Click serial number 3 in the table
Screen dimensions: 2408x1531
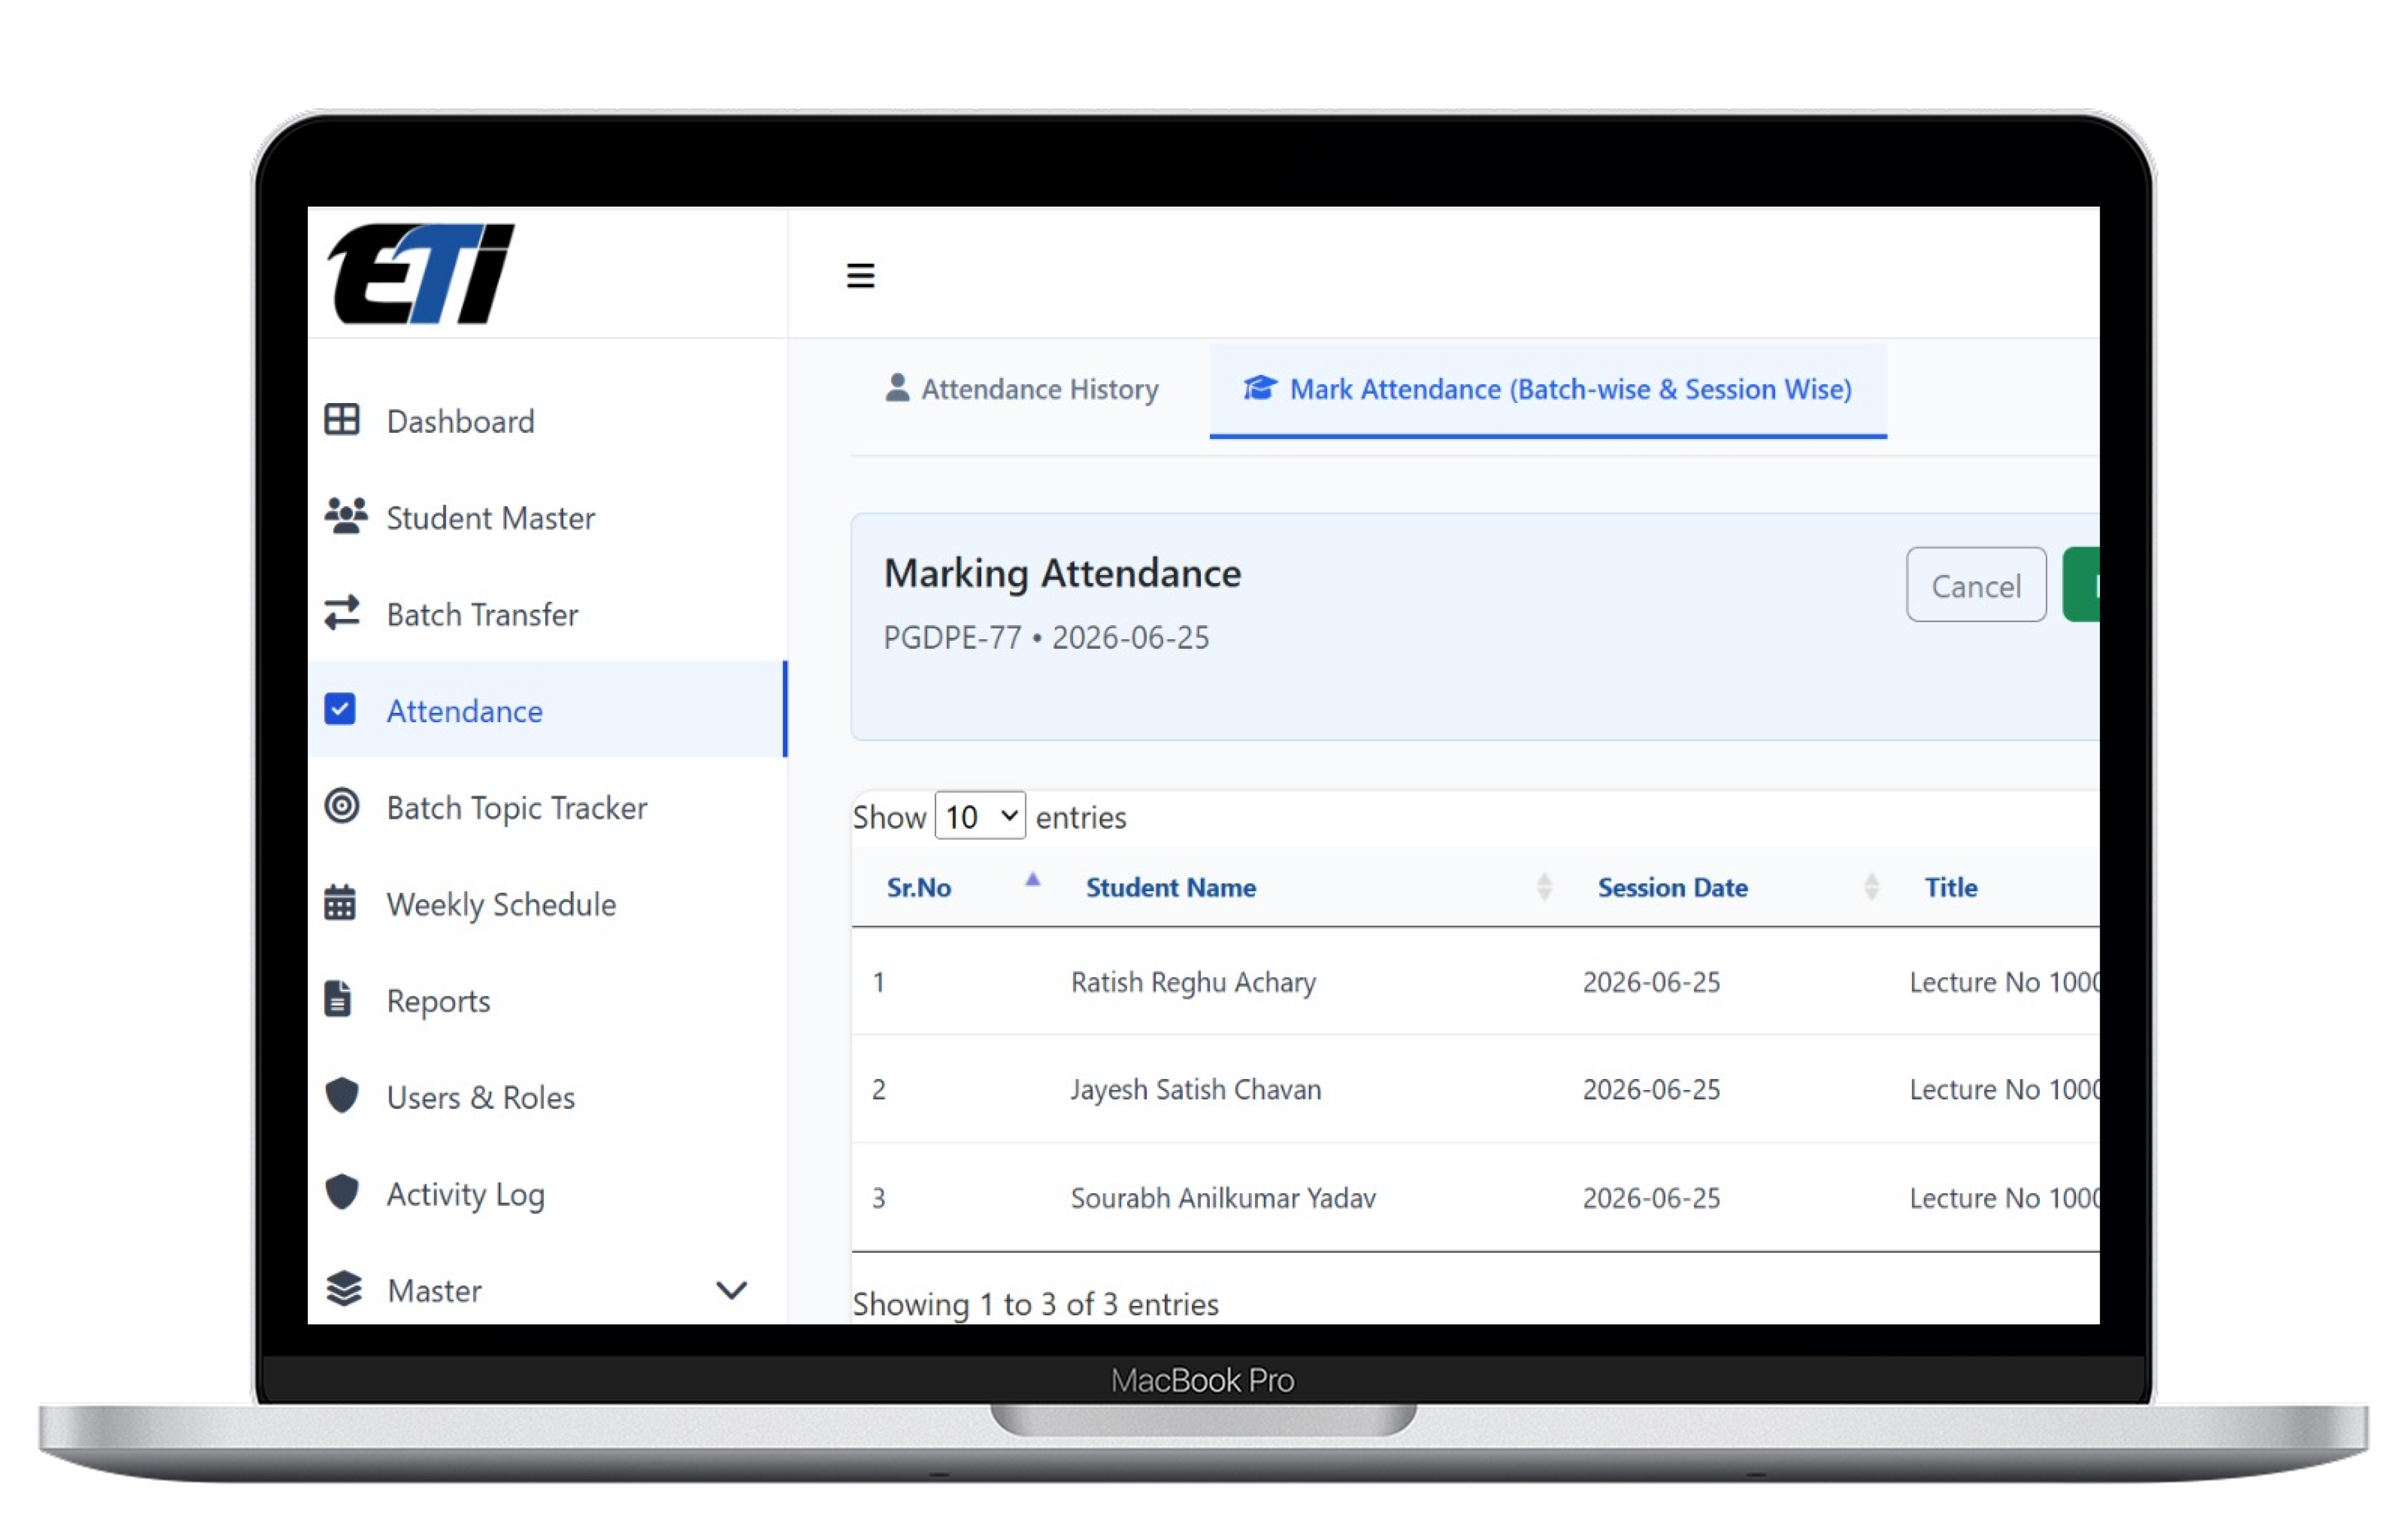point(878,1198)
